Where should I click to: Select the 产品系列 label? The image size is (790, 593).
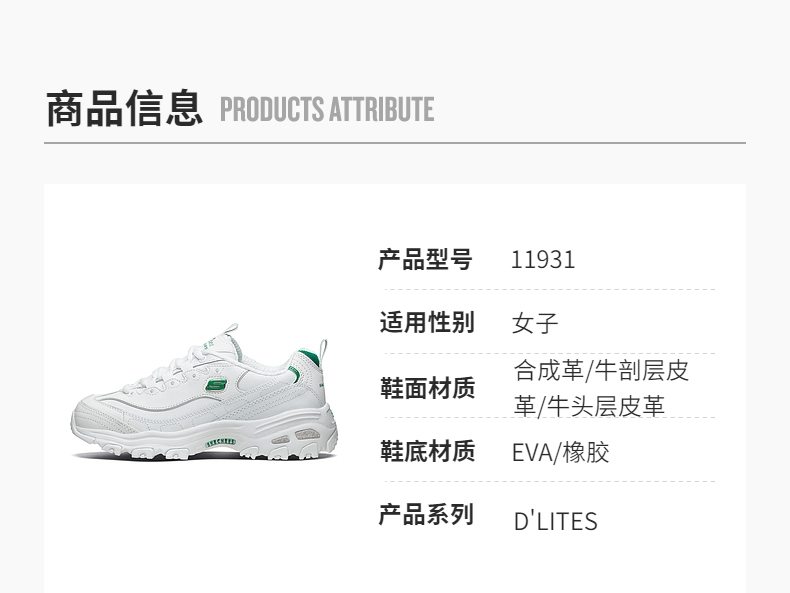[x=426, y=514]
